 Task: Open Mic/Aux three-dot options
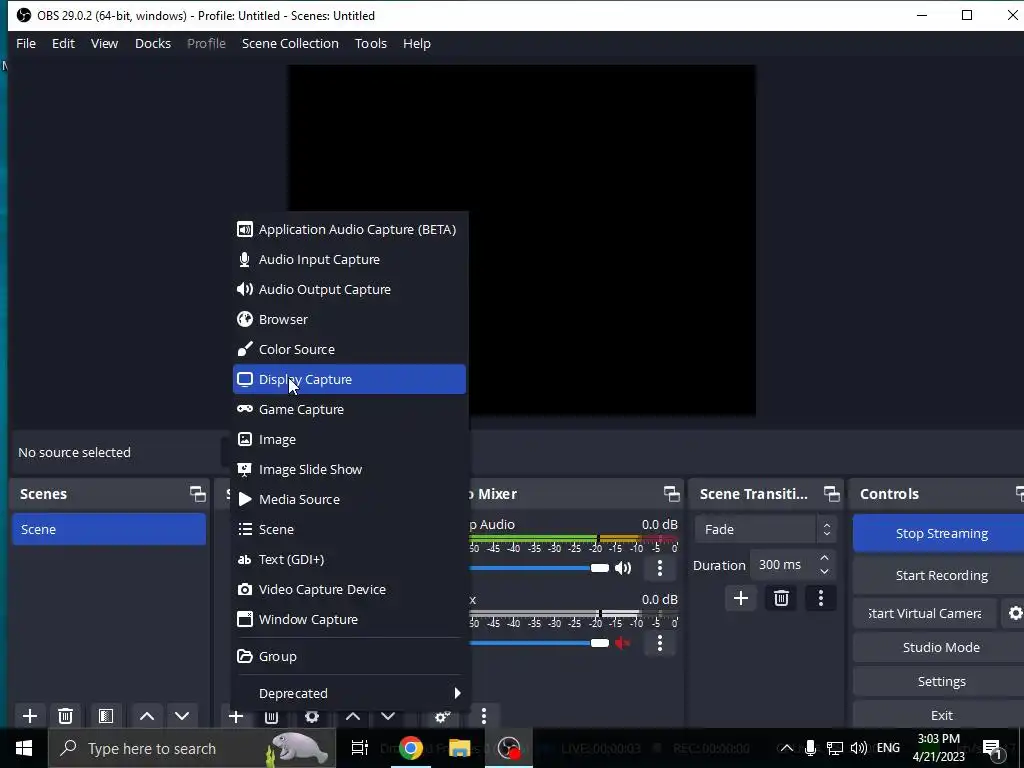point(660,643)
